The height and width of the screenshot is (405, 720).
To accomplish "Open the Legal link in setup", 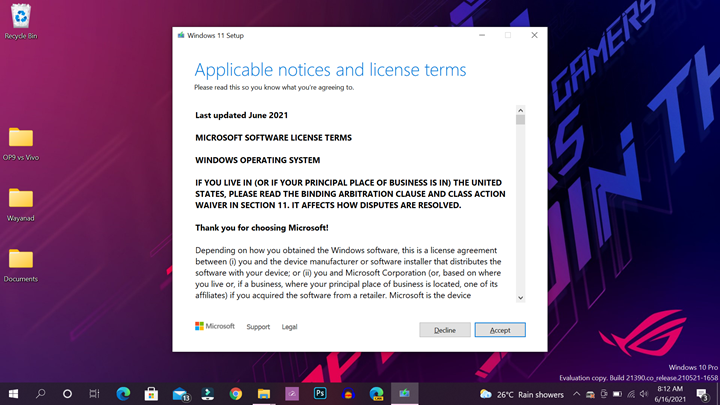I will (289, 326).
